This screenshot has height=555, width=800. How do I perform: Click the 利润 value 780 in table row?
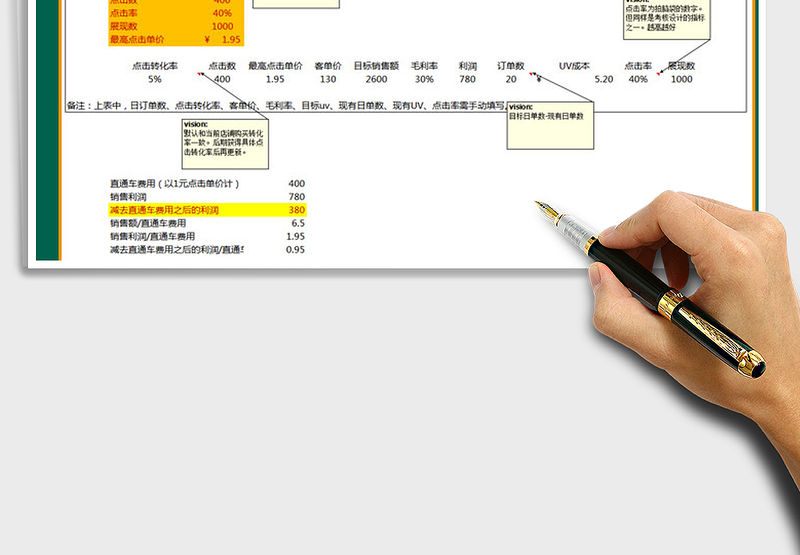tap(467, 79)
